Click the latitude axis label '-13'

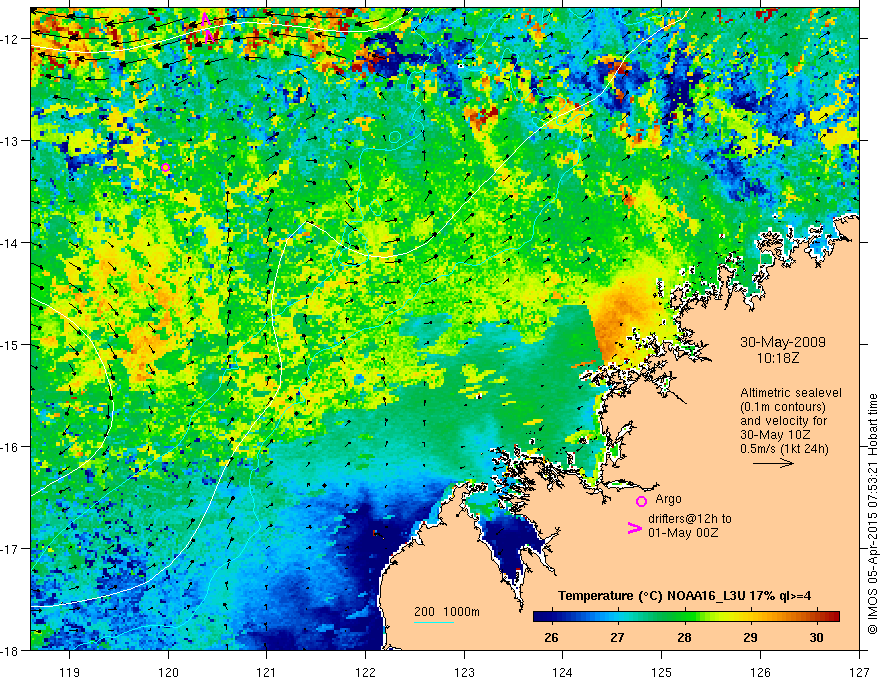click(10, 141)
